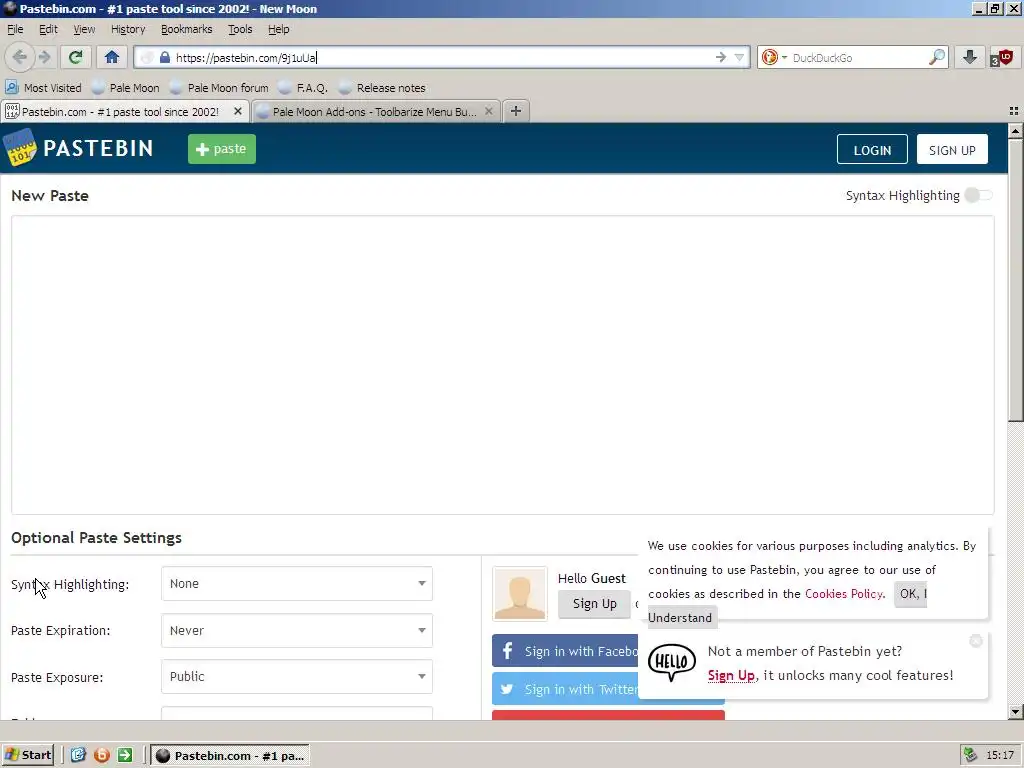The width and height of the screenshot is (1024, 768).
Task: Open the address bar history dropdown
Action: tap(739, 57)
